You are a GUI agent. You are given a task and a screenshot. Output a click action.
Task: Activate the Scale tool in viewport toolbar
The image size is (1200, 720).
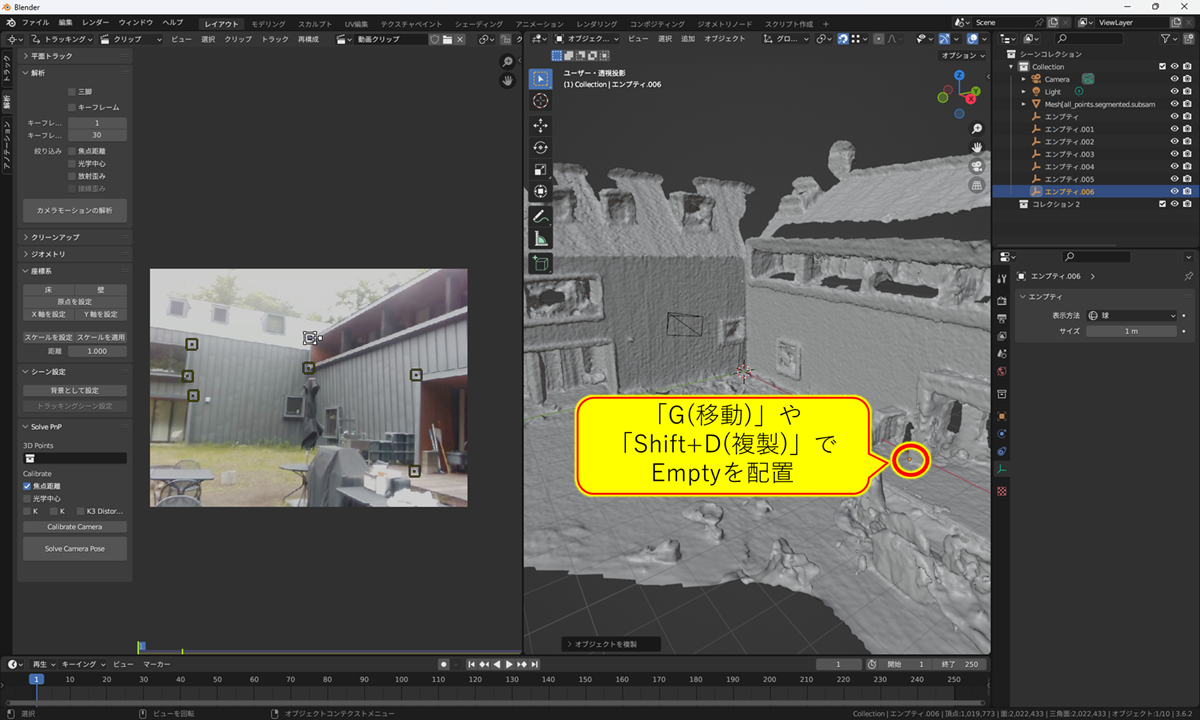540,169
